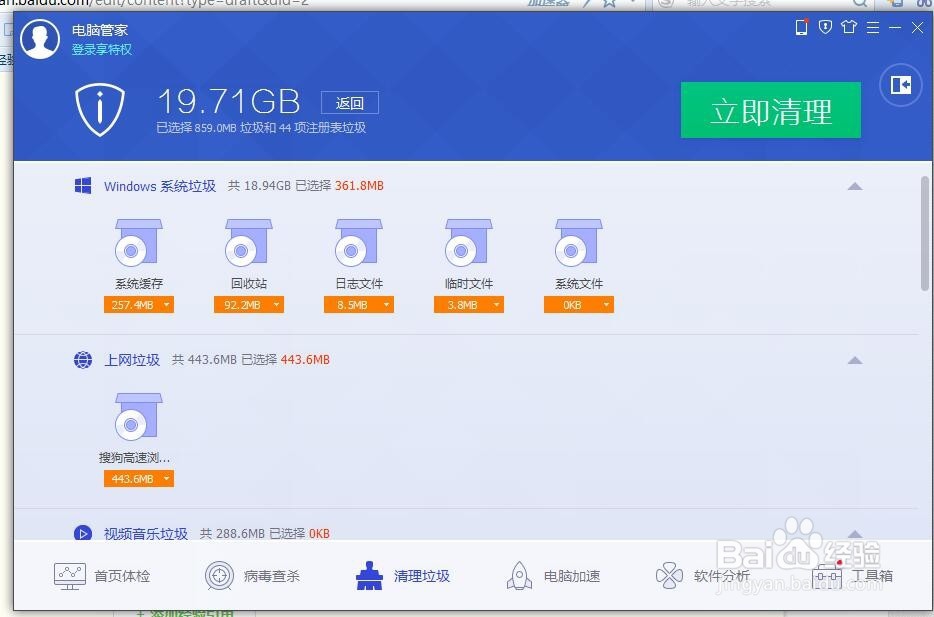934x617 pixels.
Task: Switch to the 工具箱 tab
Action: tap(853, 576)
